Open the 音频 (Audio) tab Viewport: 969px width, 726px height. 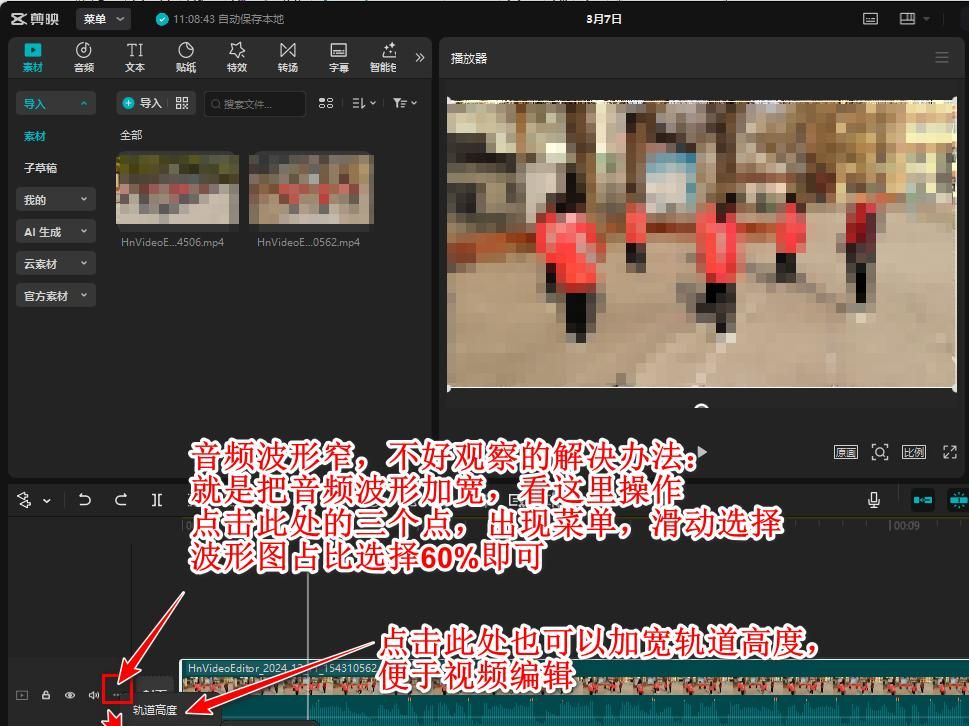coord(84,57)
